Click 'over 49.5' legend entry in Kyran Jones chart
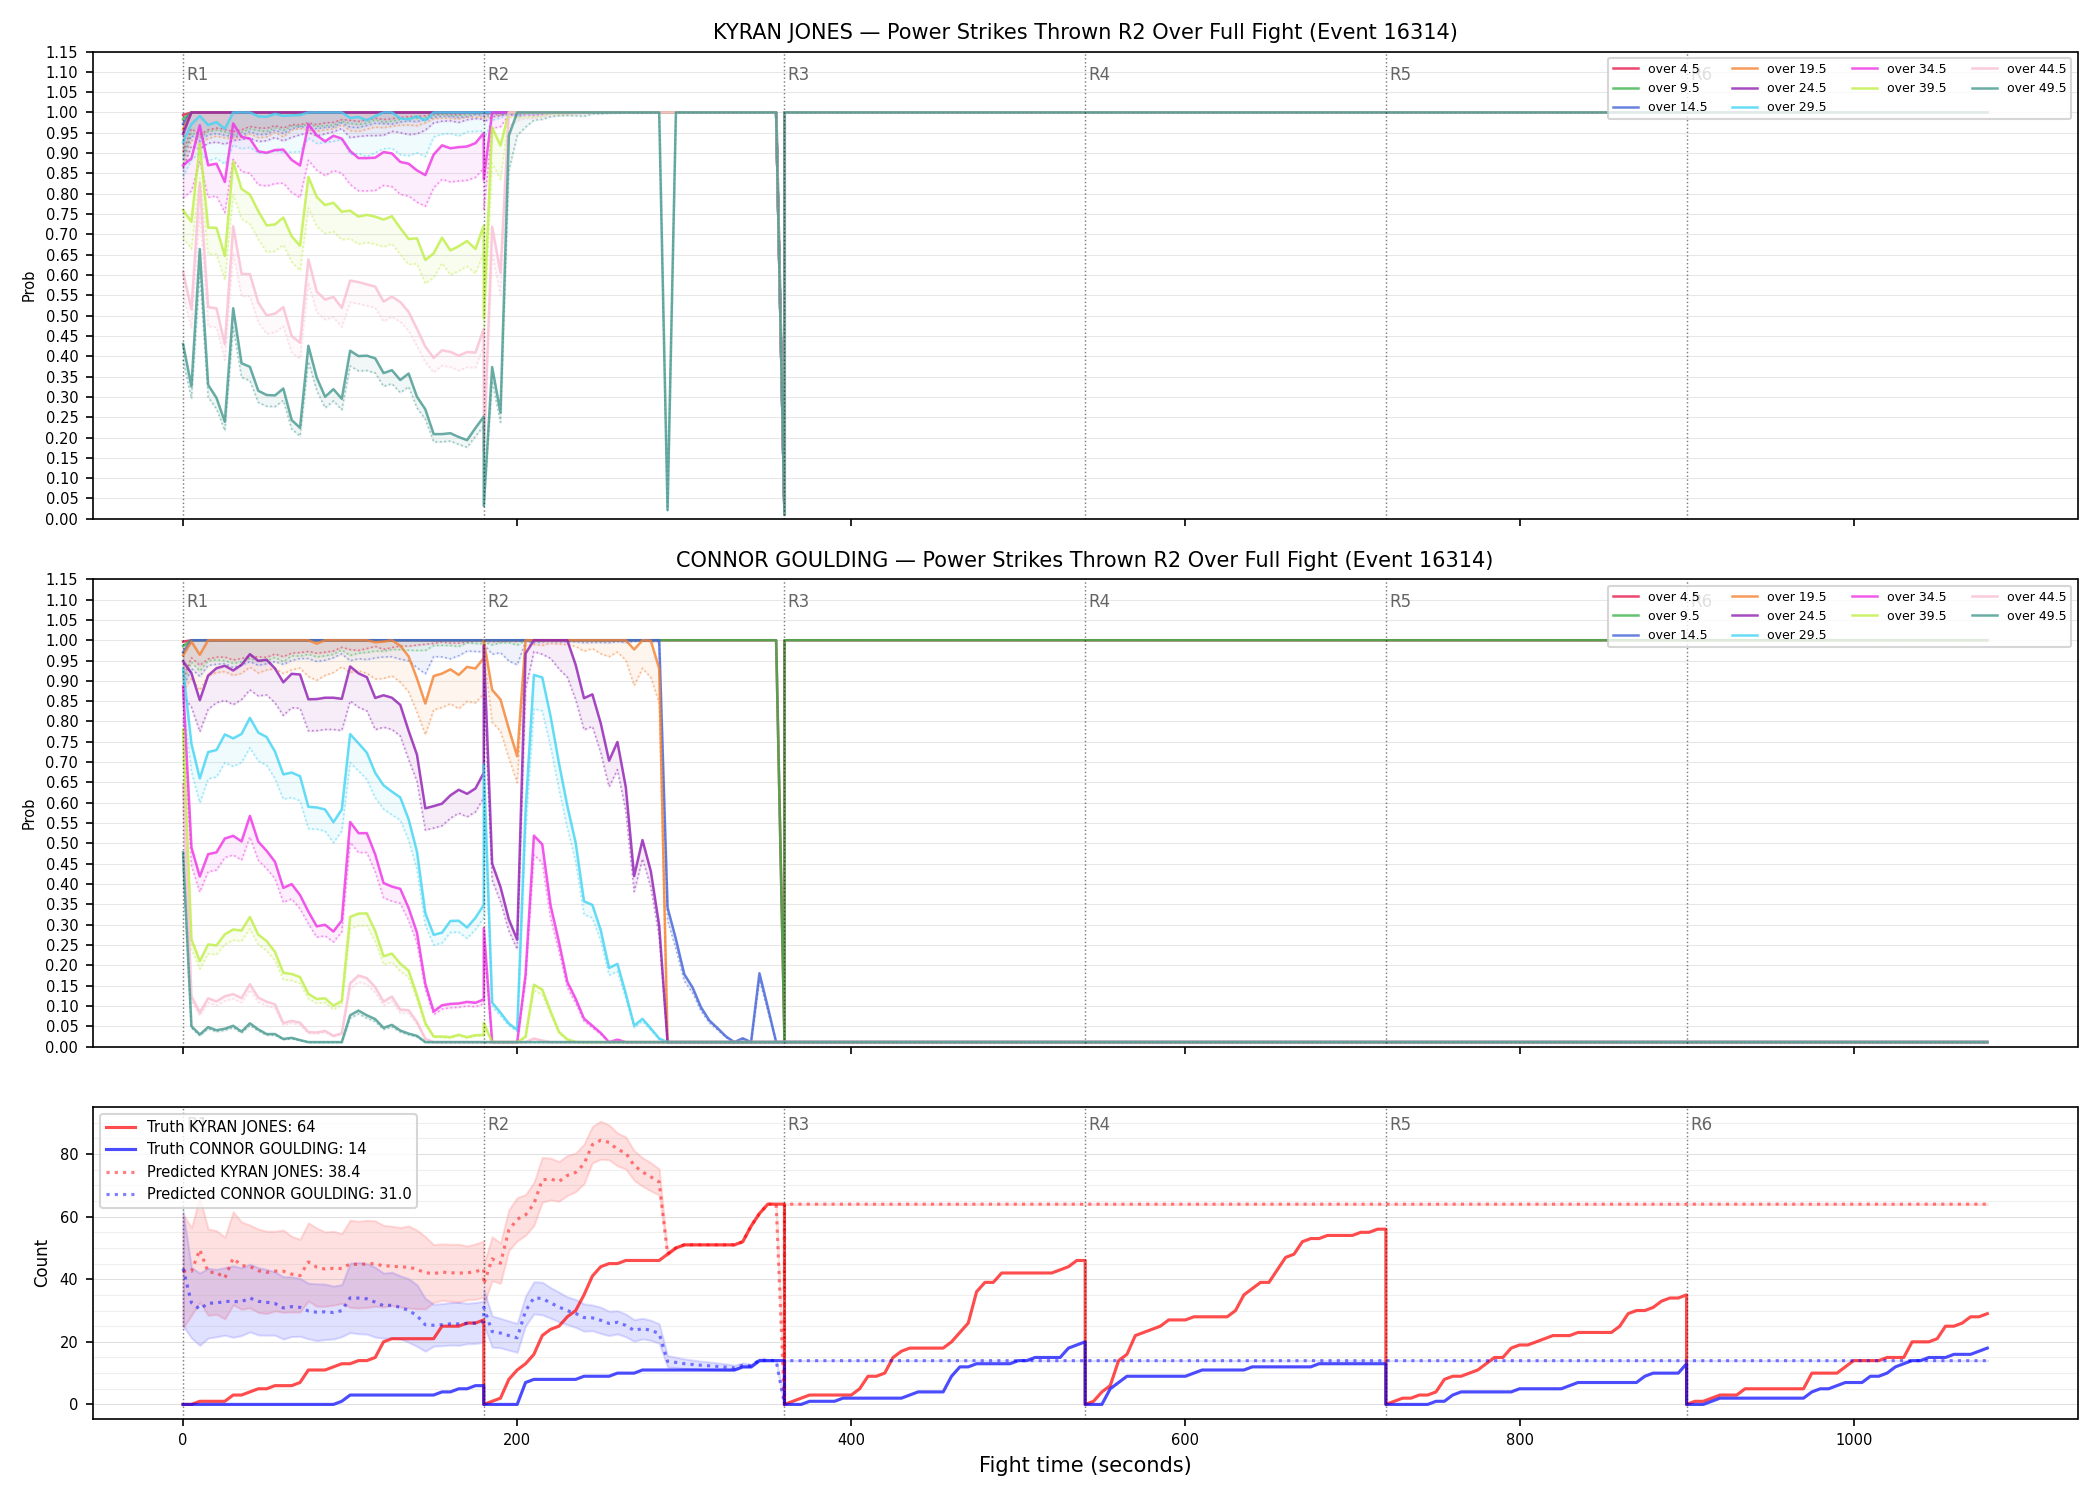This screenshot has width=2100, height=1500. pos(2019,88)
